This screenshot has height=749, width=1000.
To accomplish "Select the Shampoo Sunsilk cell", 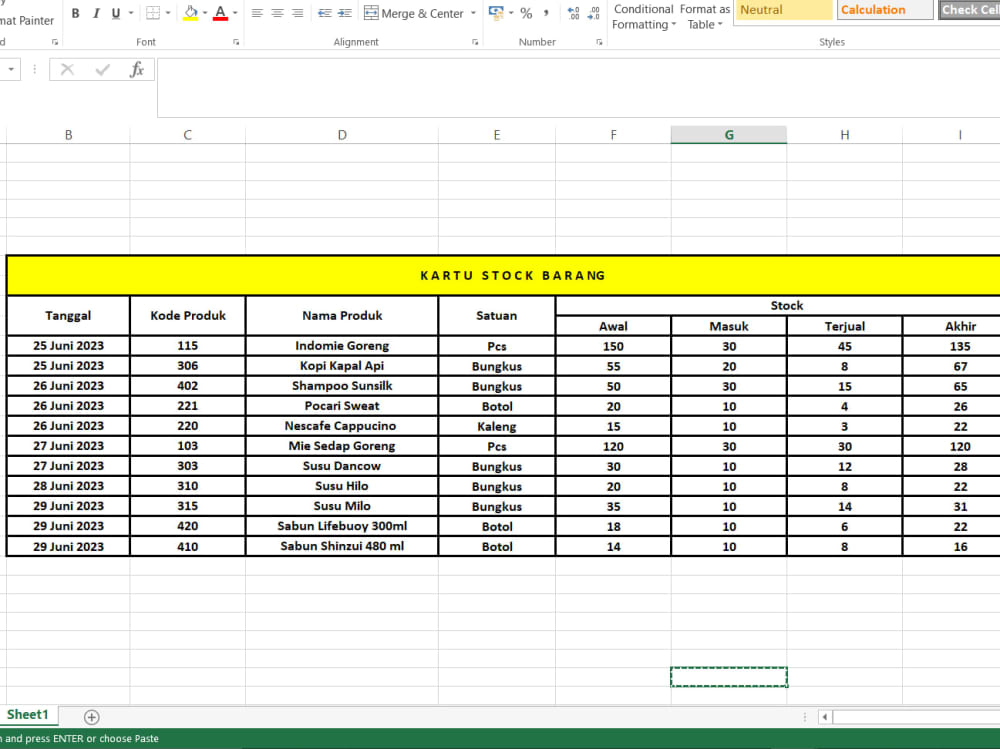I will click(342, 386).
